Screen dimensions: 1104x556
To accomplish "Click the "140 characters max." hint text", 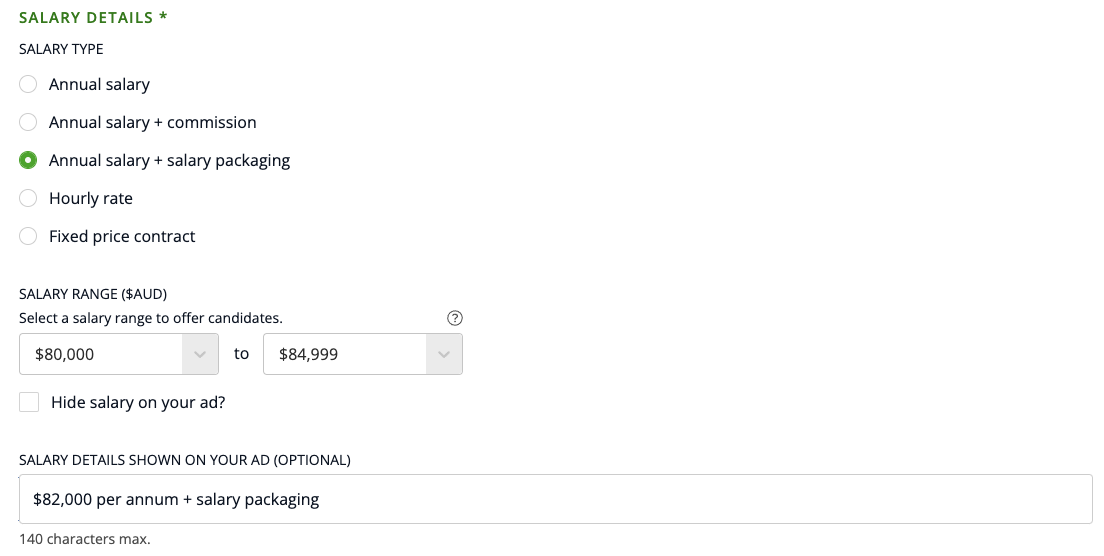I will tap(85, 539).
